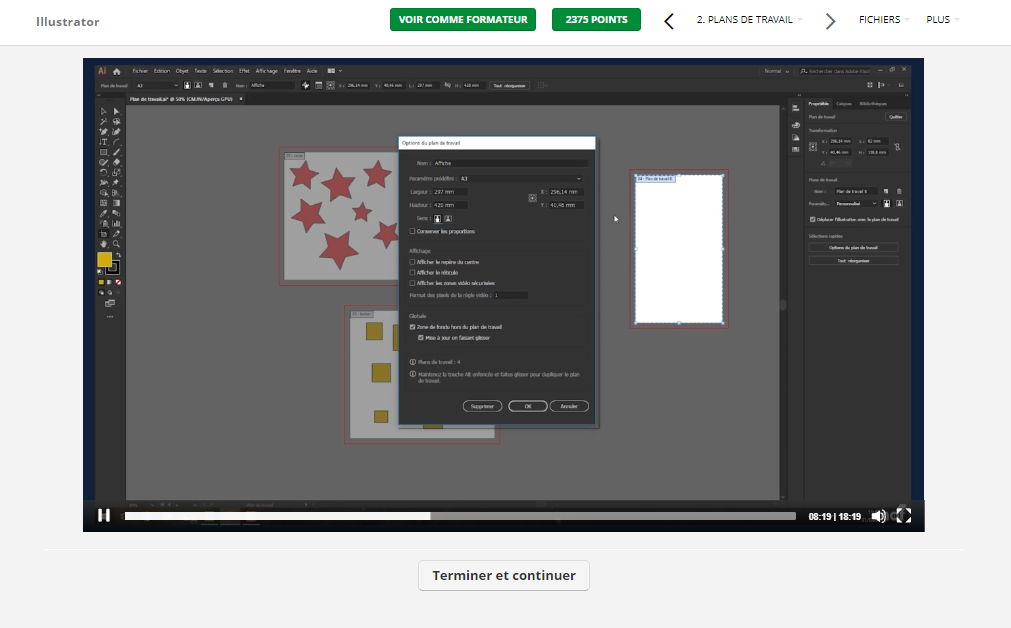1011x628 pixels.
Task: Go to the previous lesson arrow
Action: 669,20
